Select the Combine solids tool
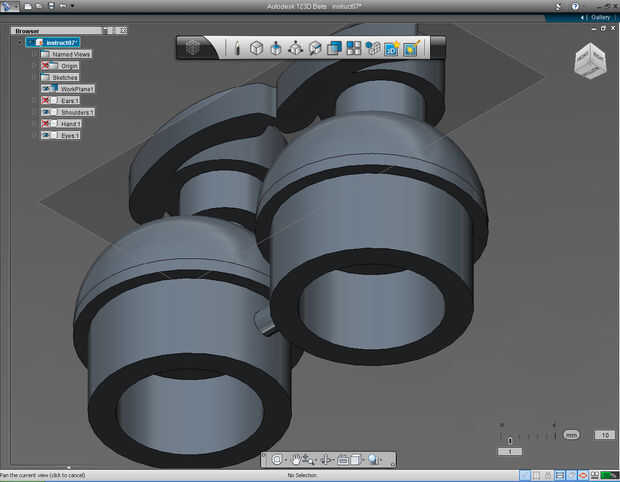This screenshot has width=620, height=482. (335, 48)
